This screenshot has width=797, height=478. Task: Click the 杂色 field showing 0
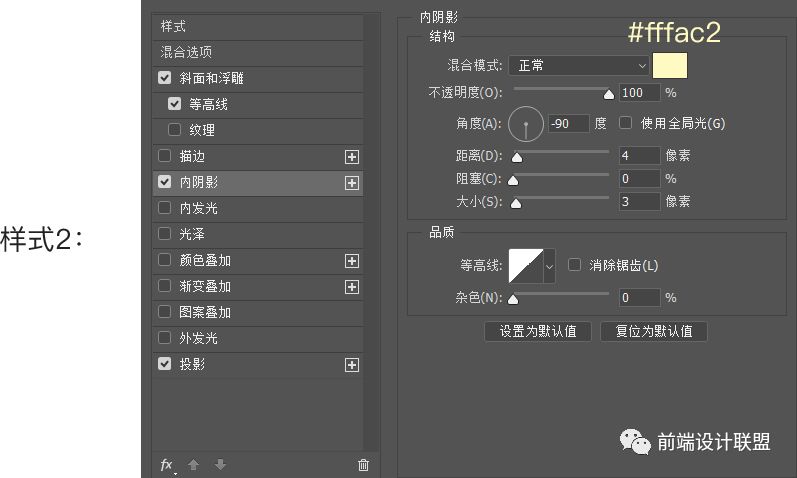coord(639,298)
